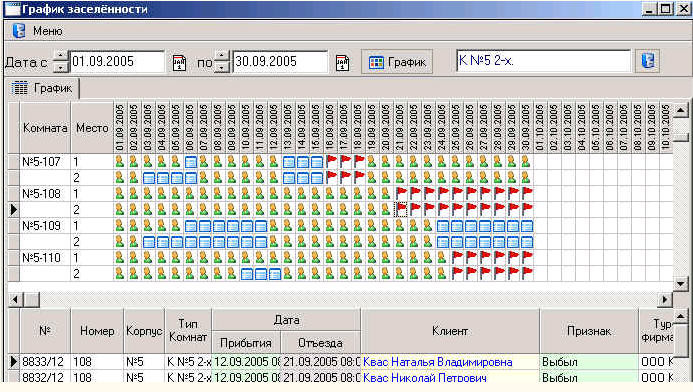
Task: Click the end date field 30.09.2005
Action: pos(280,61)
